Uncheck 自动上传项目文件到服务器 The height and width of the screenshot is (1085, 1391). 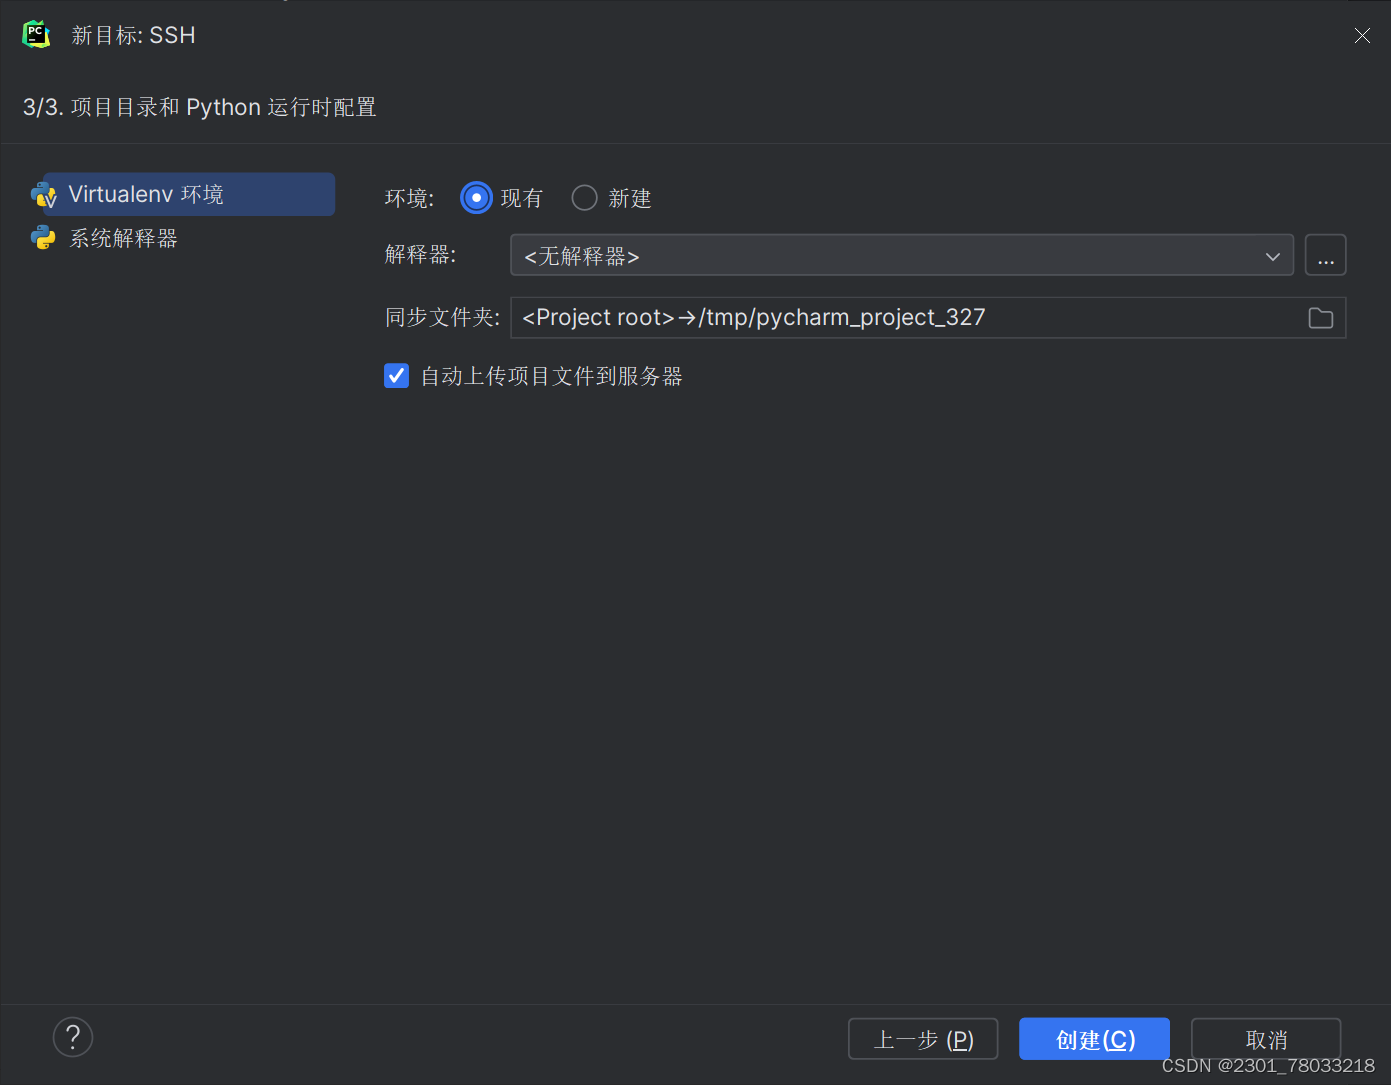(x=396, y=375)
